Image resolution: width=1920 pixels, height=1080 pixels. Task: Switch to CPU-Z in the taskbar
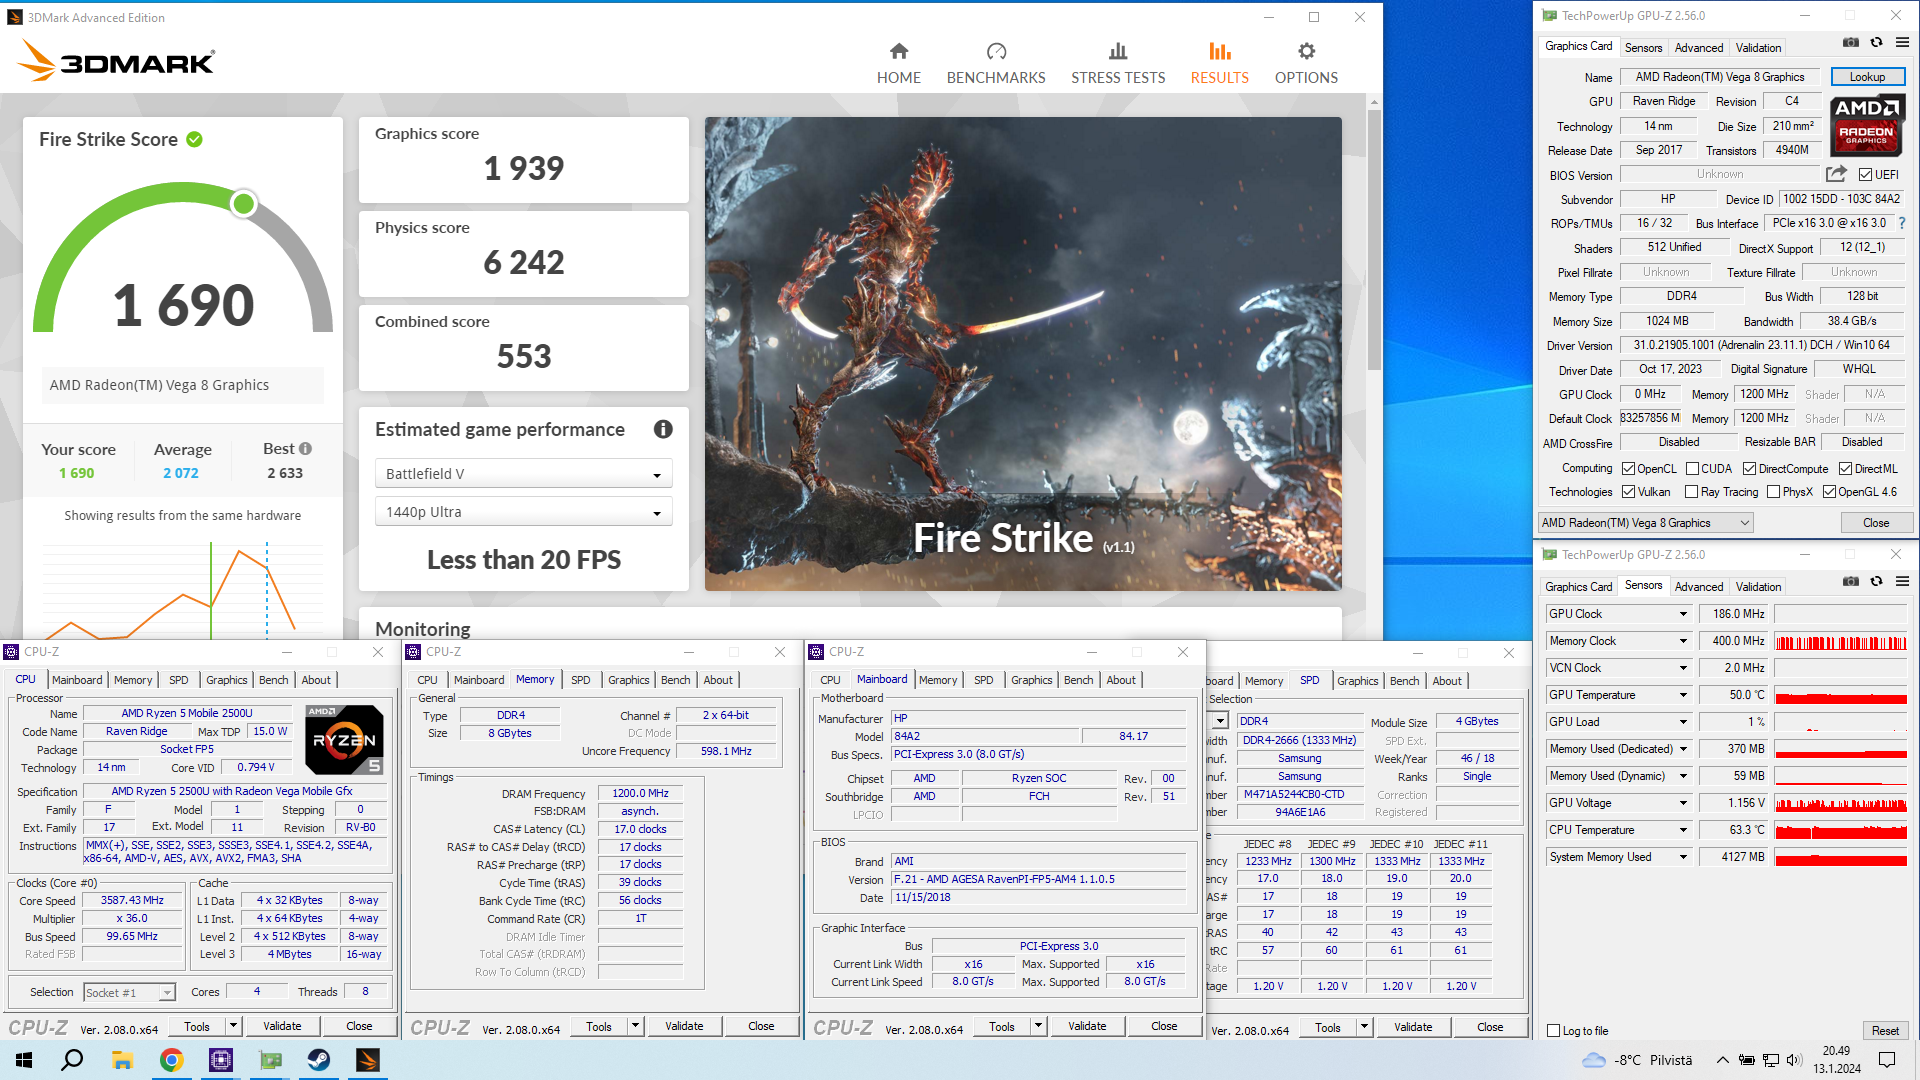(x=220, y=1060)
